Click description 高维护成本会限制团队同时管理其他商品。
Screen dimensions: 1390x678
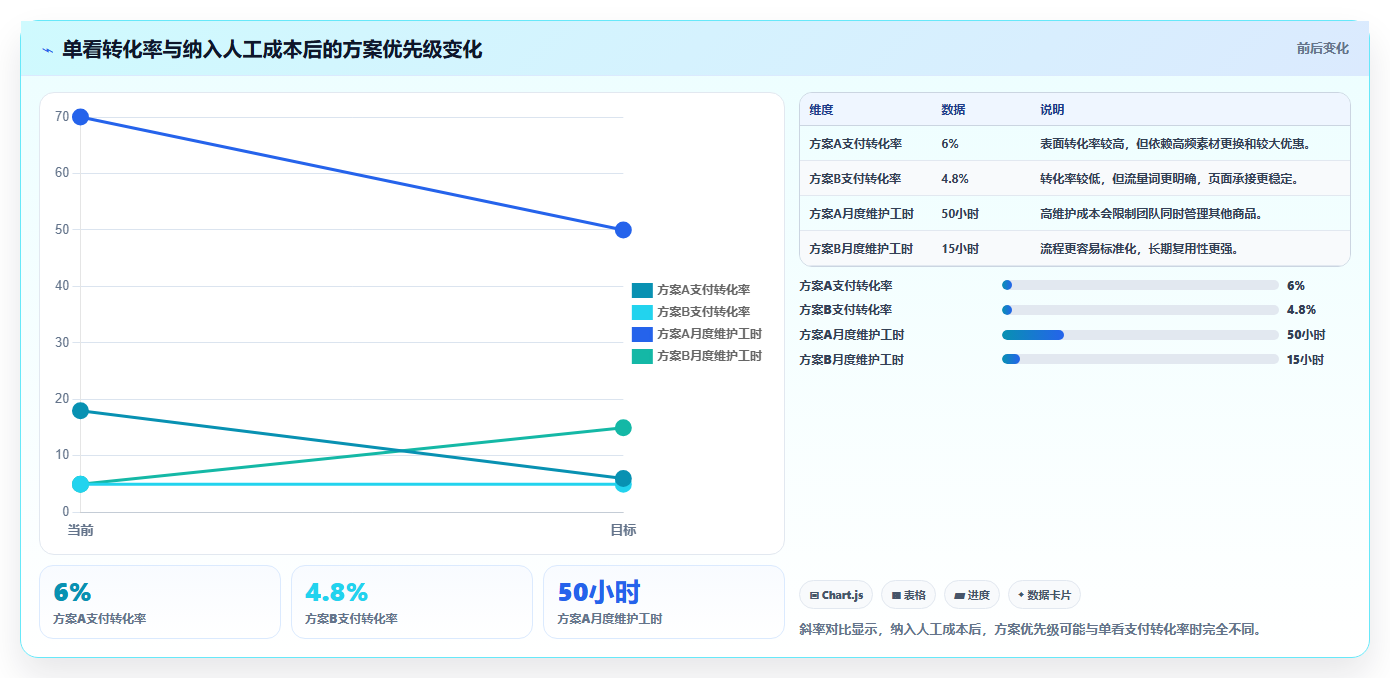(1151, 214)
